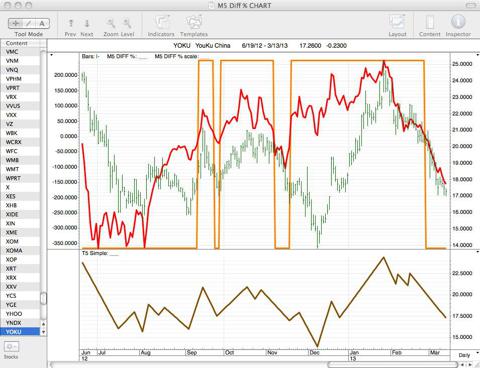Image resolution: width=480 pixels, height=368 pixels.
Task: Toggle the Content sidebar
Action: click(x=430, y=22)
